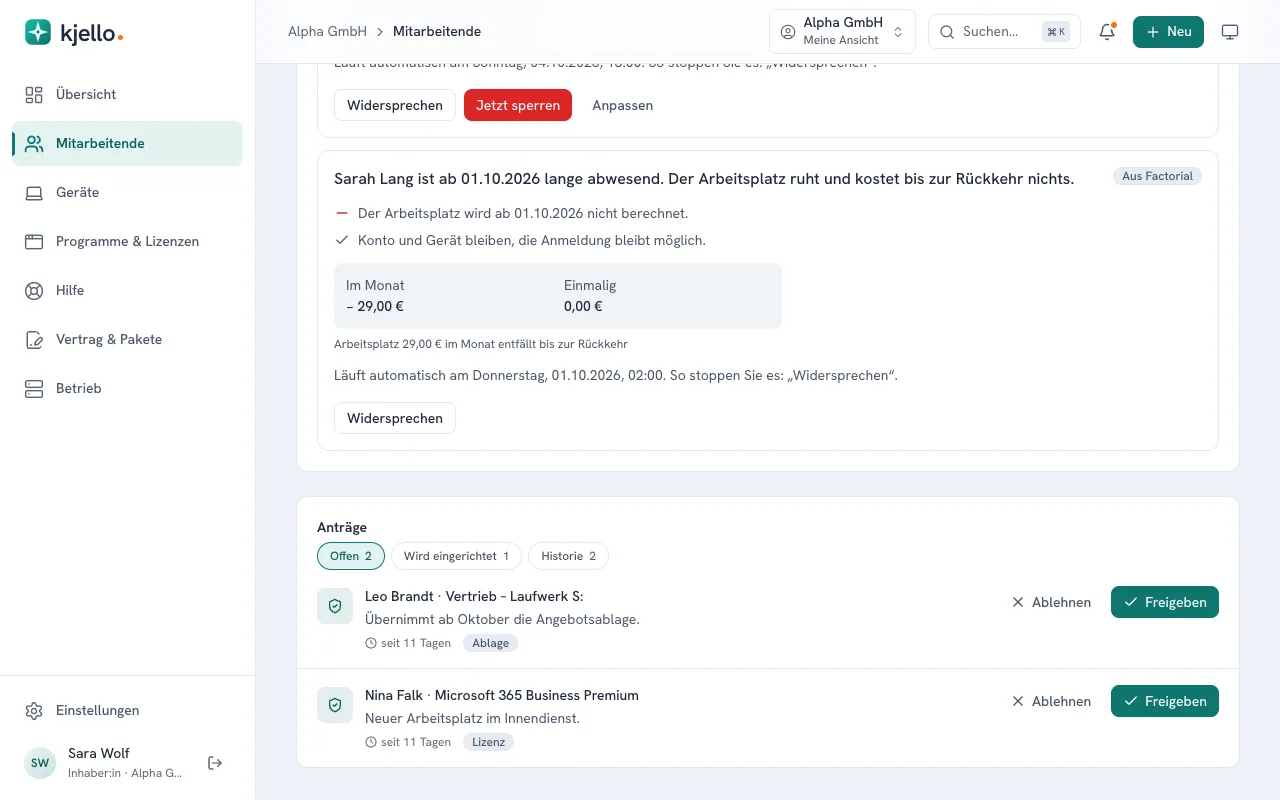Click the Einmalig 0,00 € value
This screenshot has width=1280, height=800.
(x=583, y=307)
